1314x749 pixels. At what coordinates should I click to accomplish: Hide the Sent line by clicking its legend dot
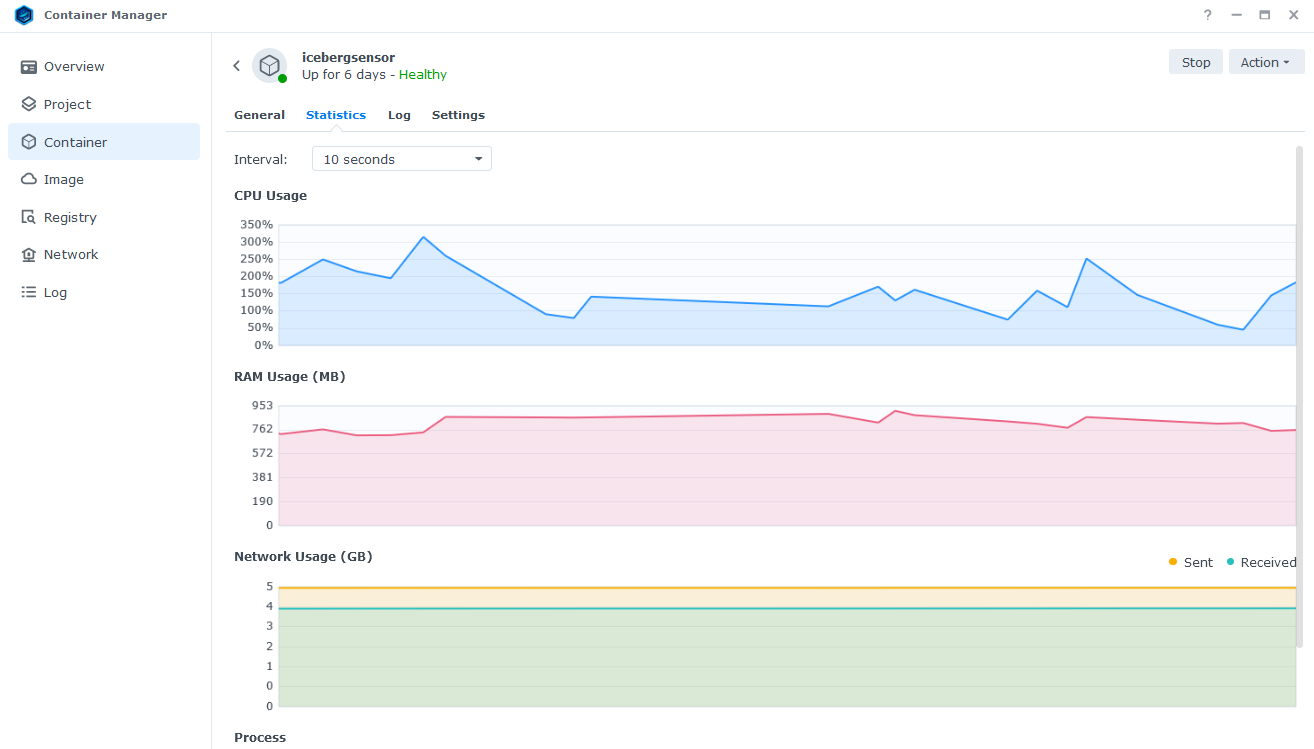1170,562
